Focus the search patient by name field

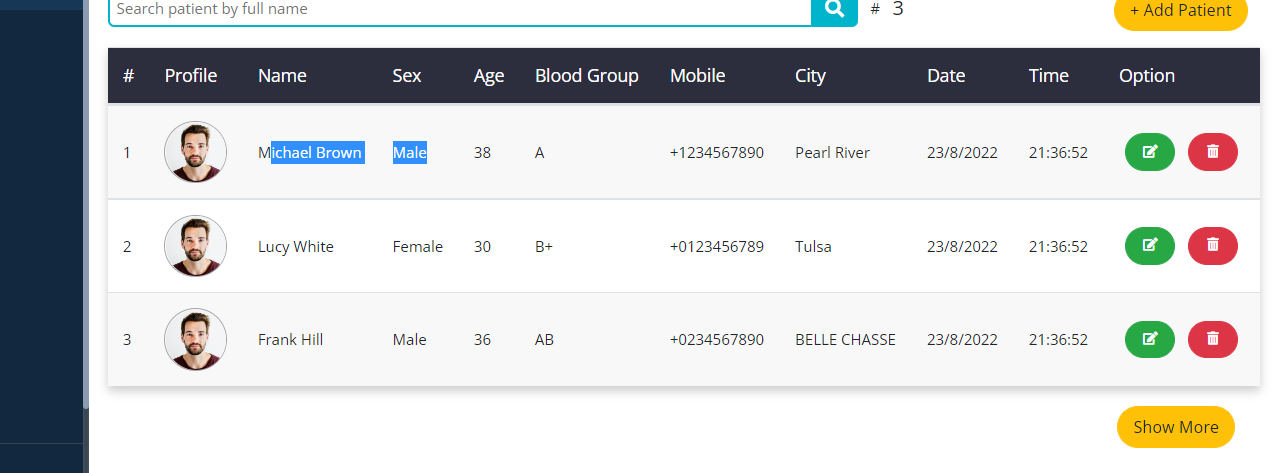pyautogui.click(x=459, y=10)
